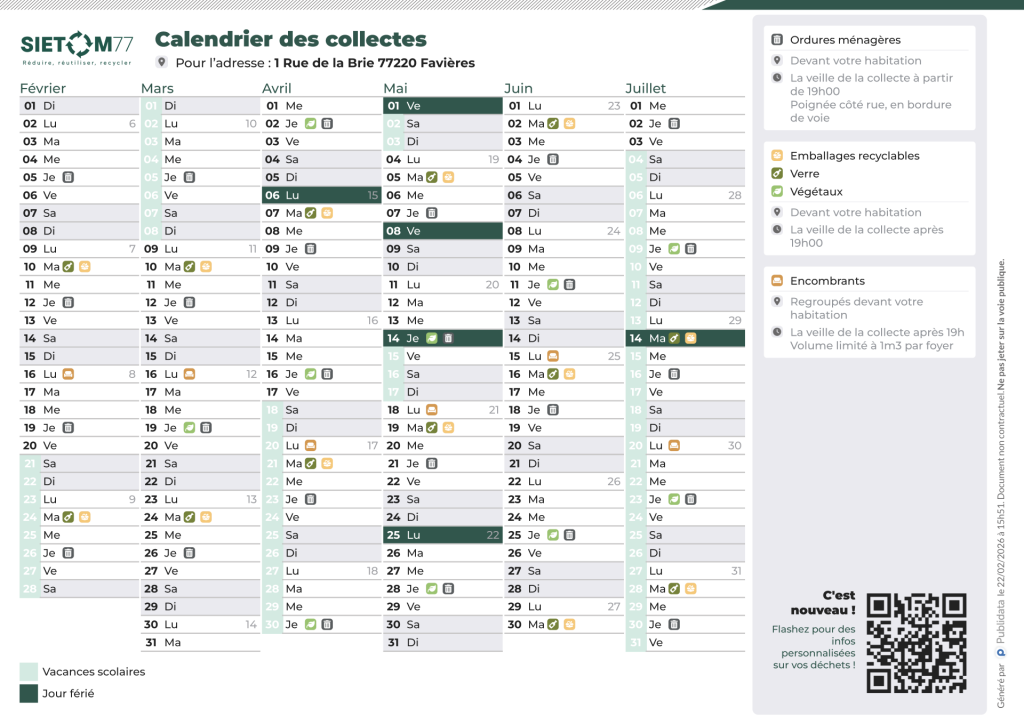Click the 25 Lu holiday row in Mai
This screenshot has height=724, width=1024.
coord(442,535)
